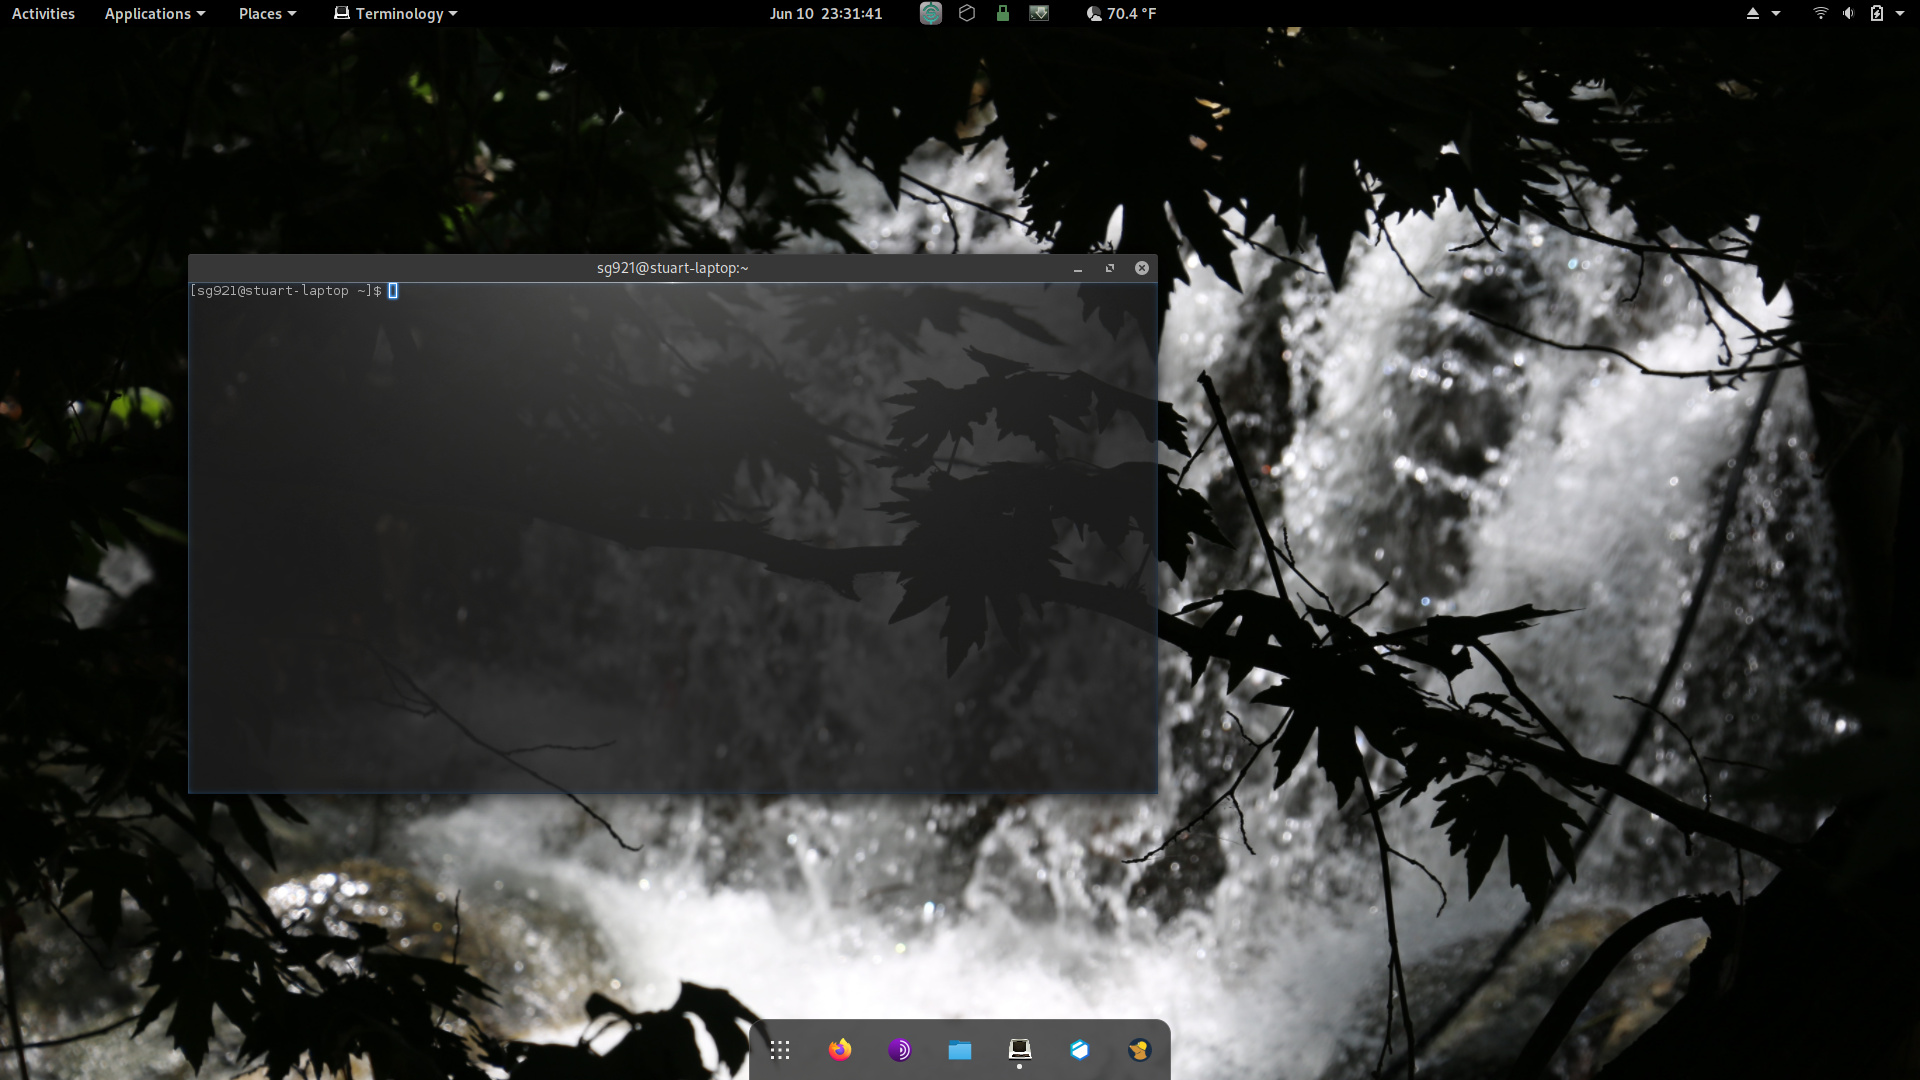This screenshot has height=1080, width=1920.
Task: Click the battery status icon
Action: tap(1877, 14)
